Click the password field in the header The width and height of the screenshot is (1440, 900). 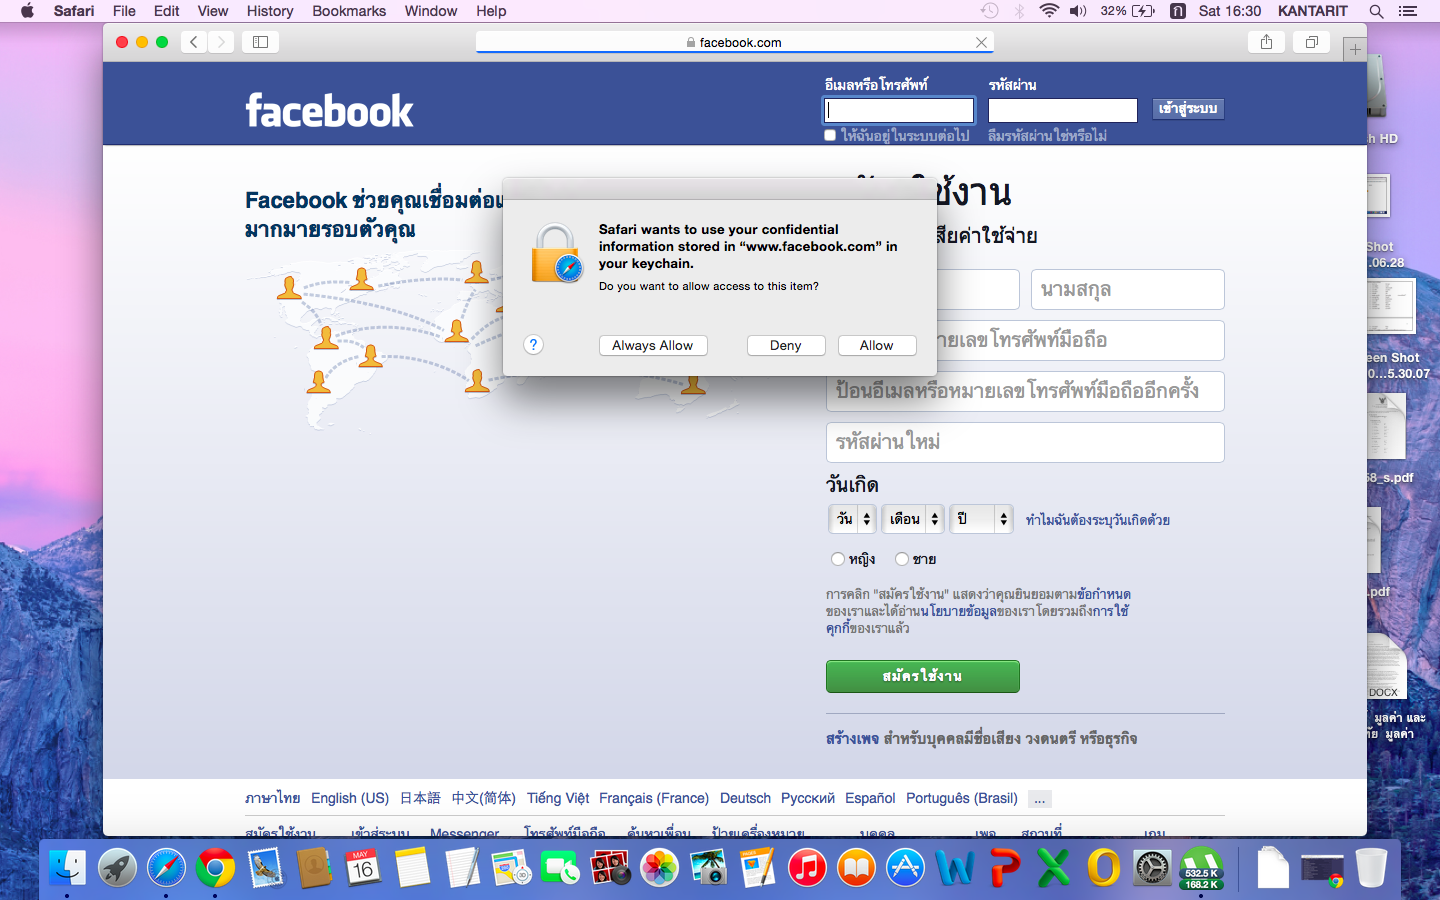coord(1063,110)
